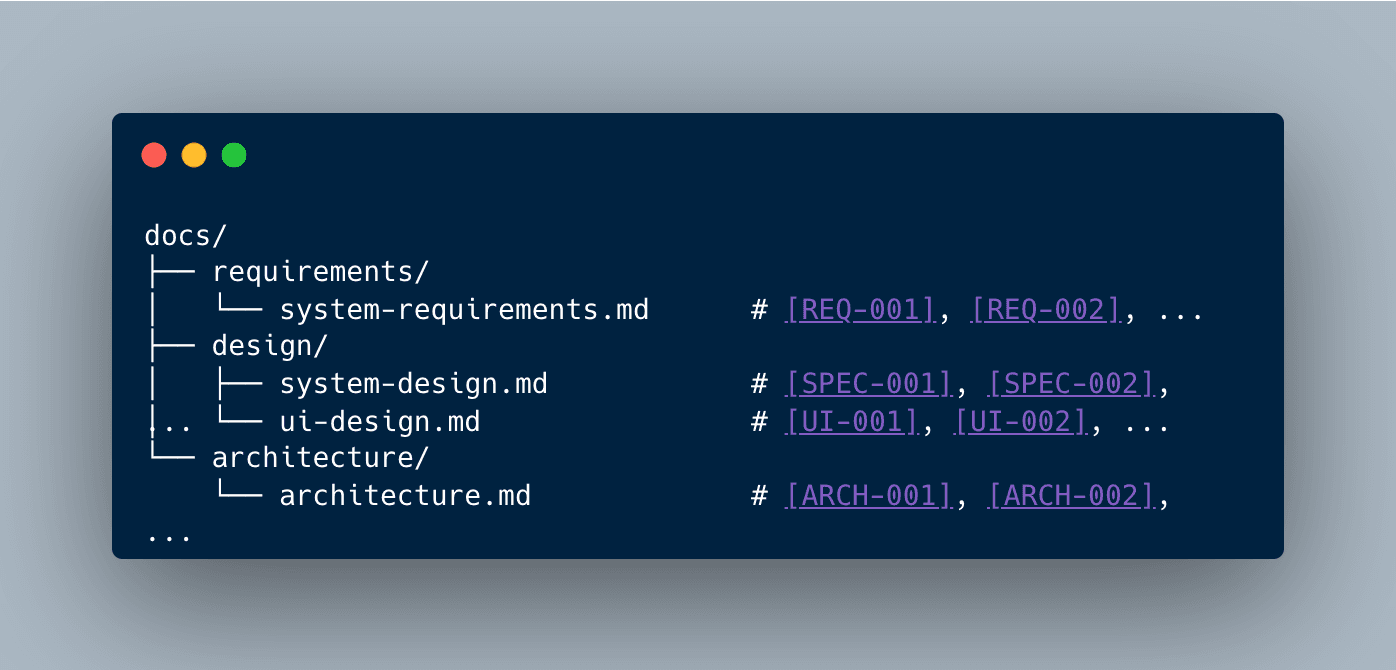
Task: Click the green zoom circle in the title bar
Action: 232,155
